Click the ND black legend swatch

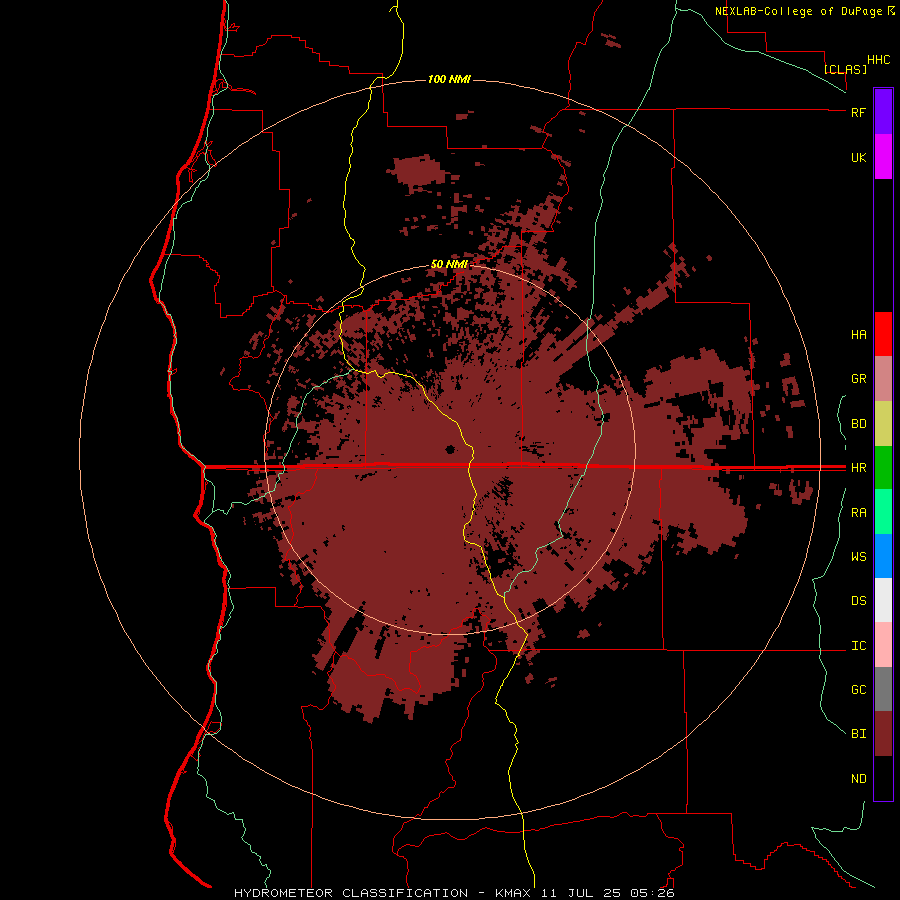point(883,778)
